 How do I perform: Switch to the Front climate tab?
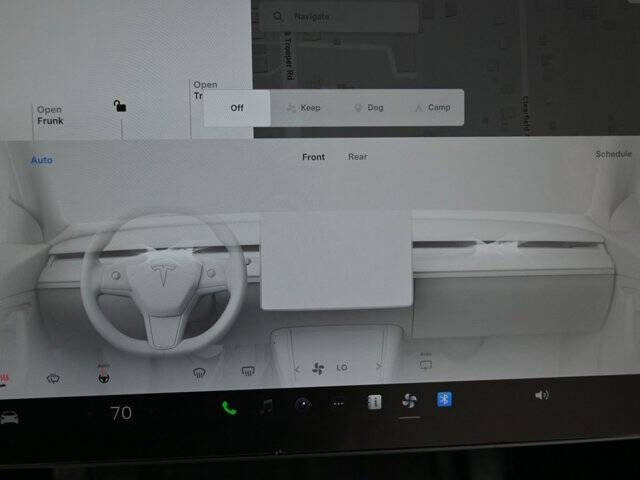[x=313, y=157]
